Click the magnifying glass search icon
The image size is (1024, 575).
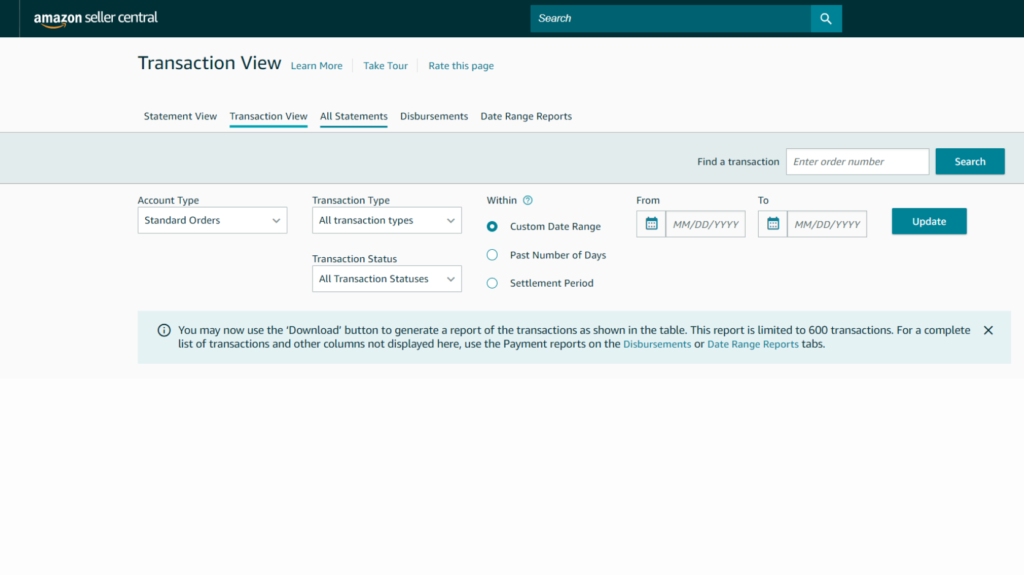pos(826,18)
